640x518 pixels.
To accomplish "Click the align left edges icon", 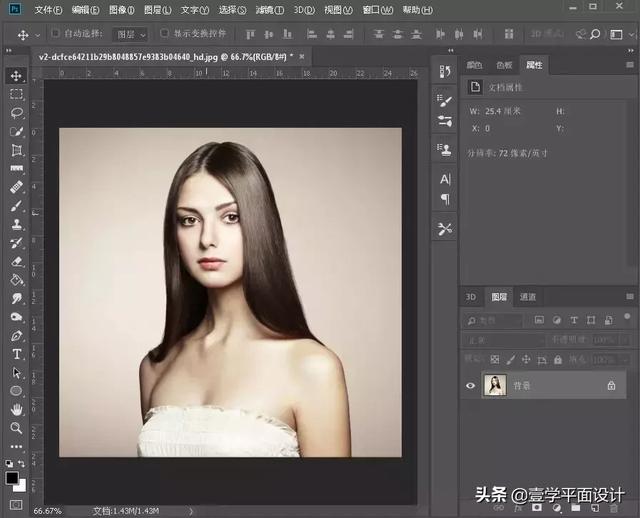I will pos(312,34).
